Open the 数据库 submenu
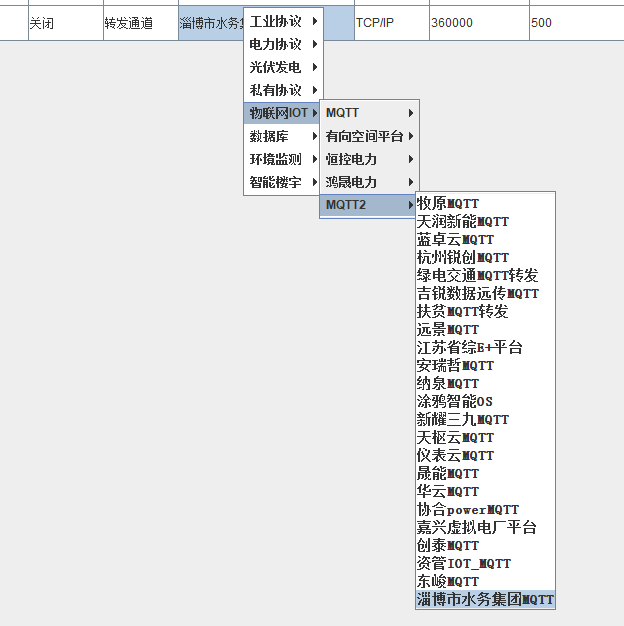The image size is (624, 626). pos(281,136)
